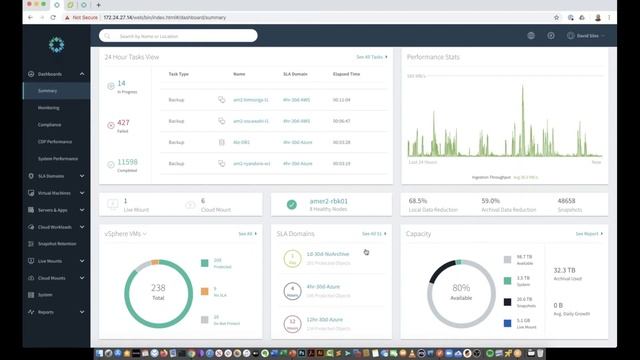The height and width of the screenshot is (360, 640).
Task: Click the browser address bar URL
Action: [x=164, y=18]
